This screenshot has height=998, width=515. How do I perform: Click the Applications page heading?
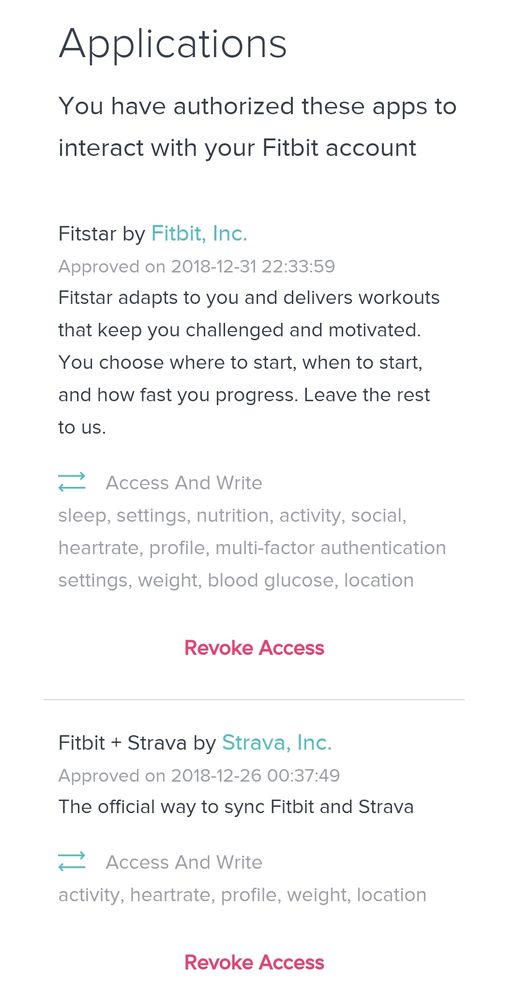(x=173, y=46)
